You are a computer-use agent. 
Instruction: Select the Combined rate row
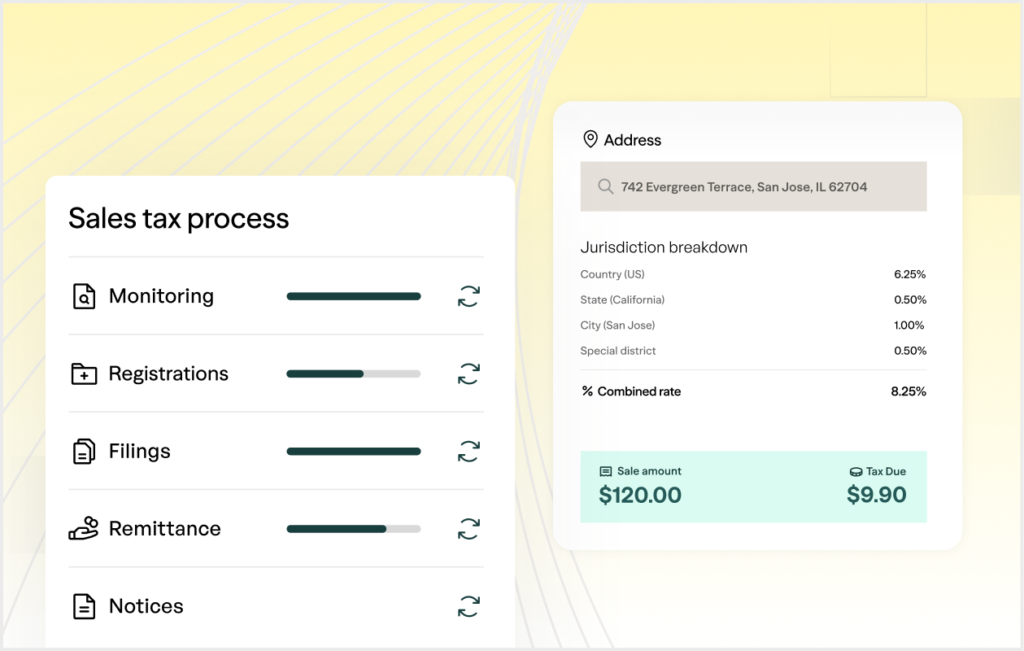753,392
